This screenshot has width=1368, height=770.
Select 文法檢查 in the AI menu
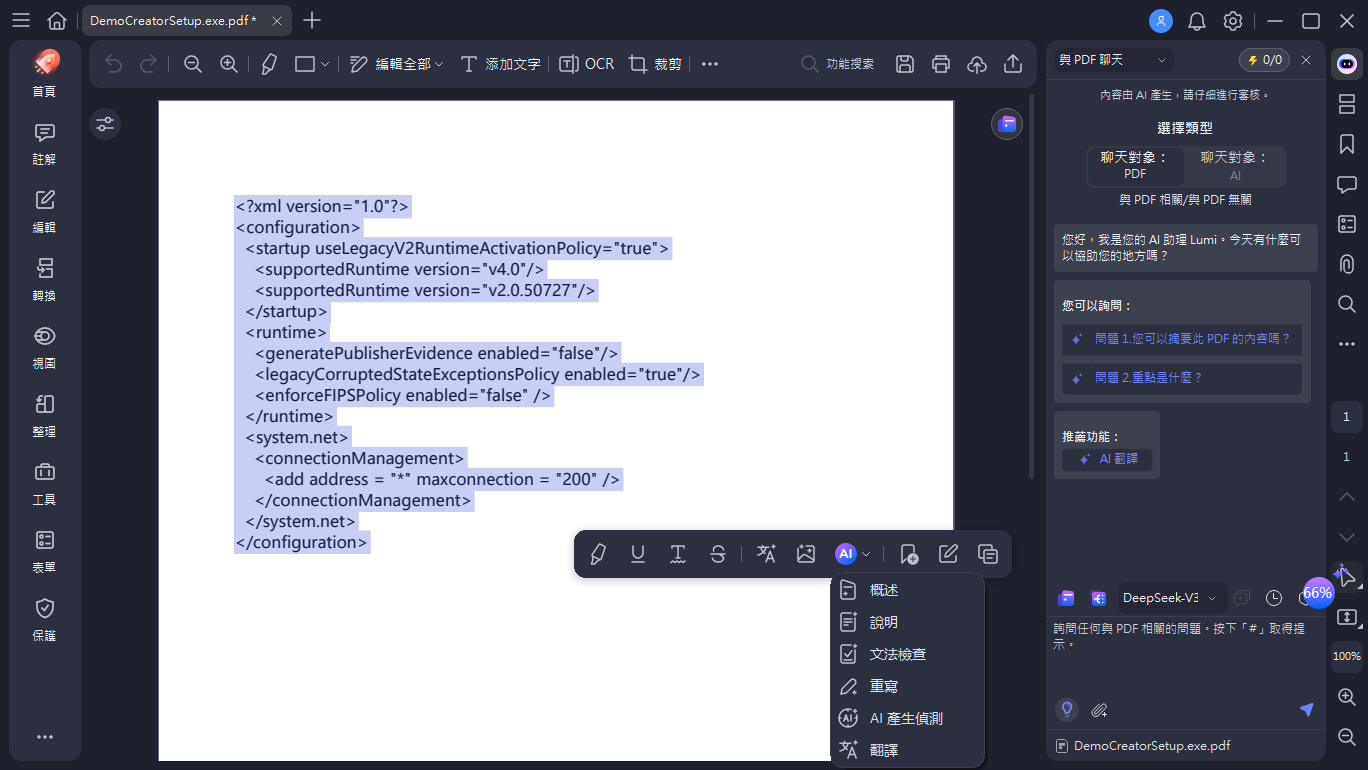(x=897, y=654)
